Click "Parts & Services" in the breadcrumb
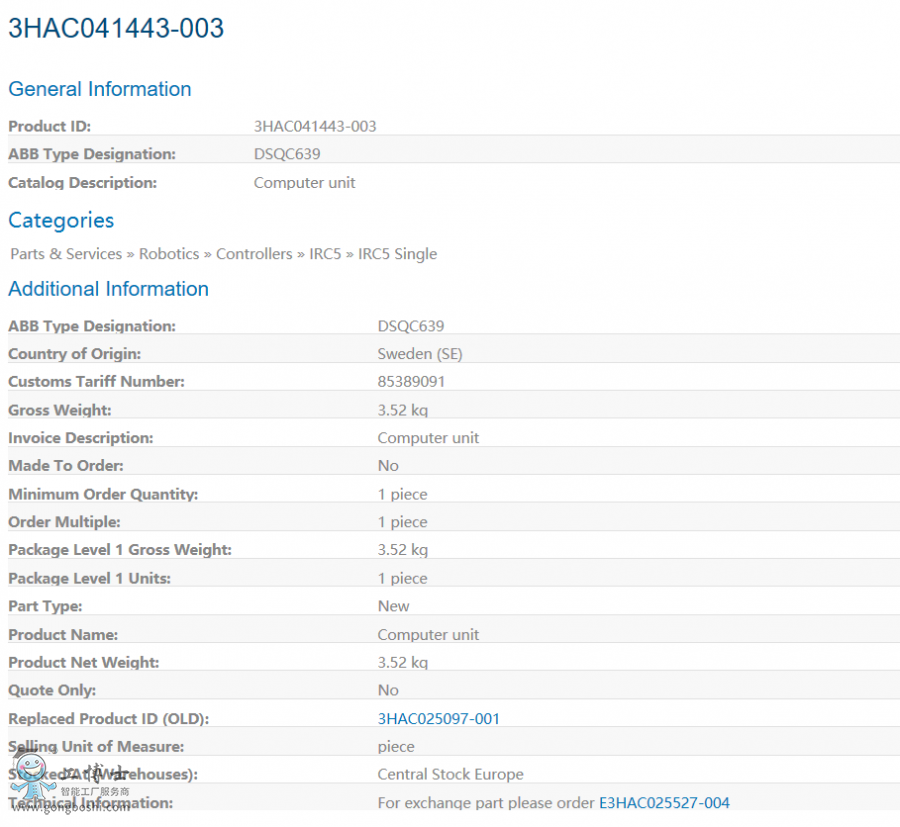Image resolution: width=900 pixels, height=827 pixels. point(65,253)
